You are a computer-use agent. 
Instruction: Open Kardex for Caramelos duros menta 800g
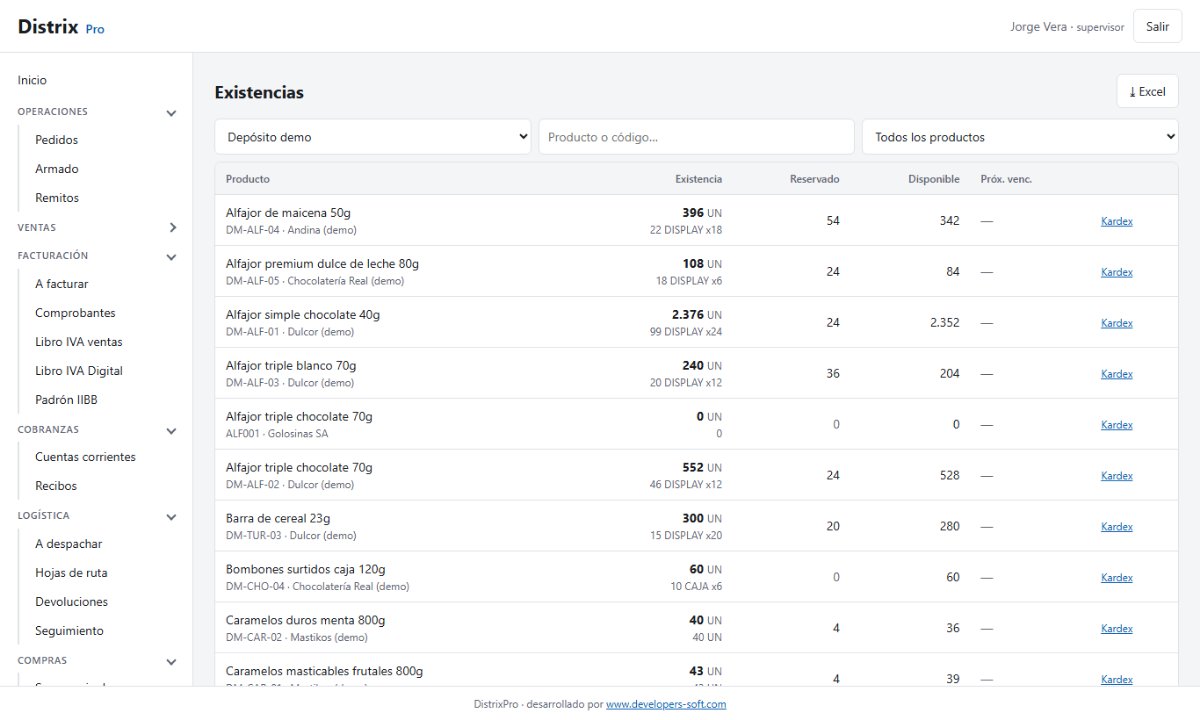pyautogui.click(x=1117, y=629)
